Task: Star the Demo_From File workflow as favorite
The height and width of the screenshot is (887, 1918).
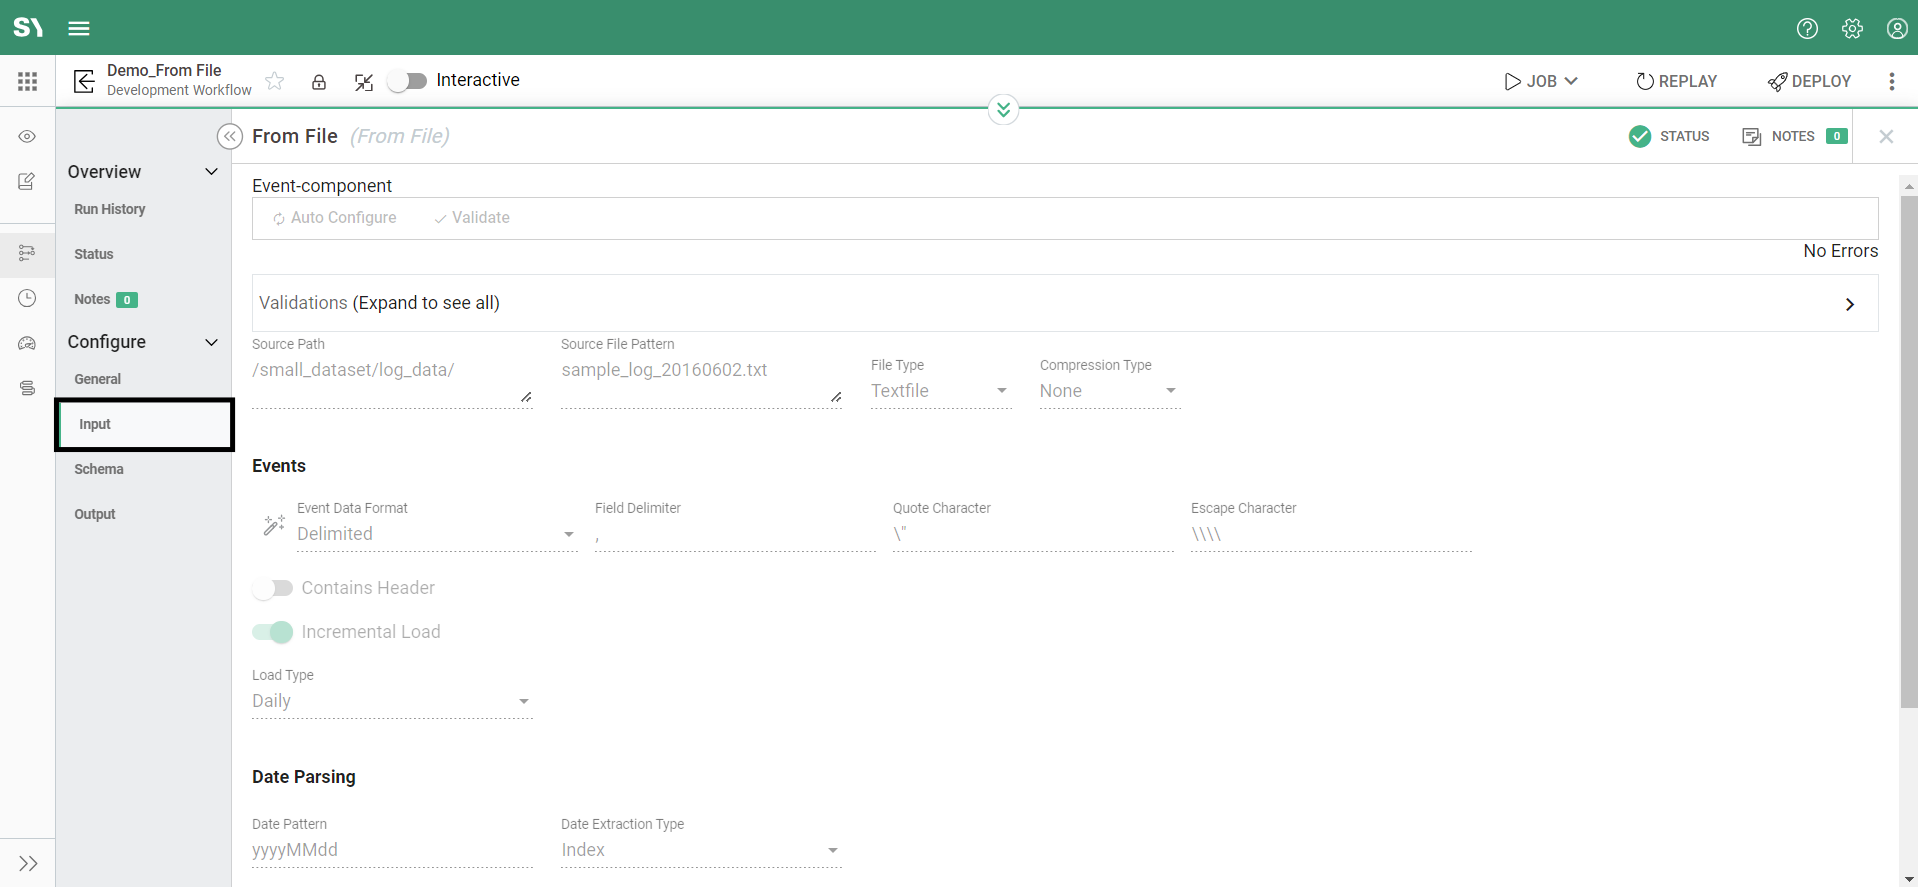Action: pos(275,81)
